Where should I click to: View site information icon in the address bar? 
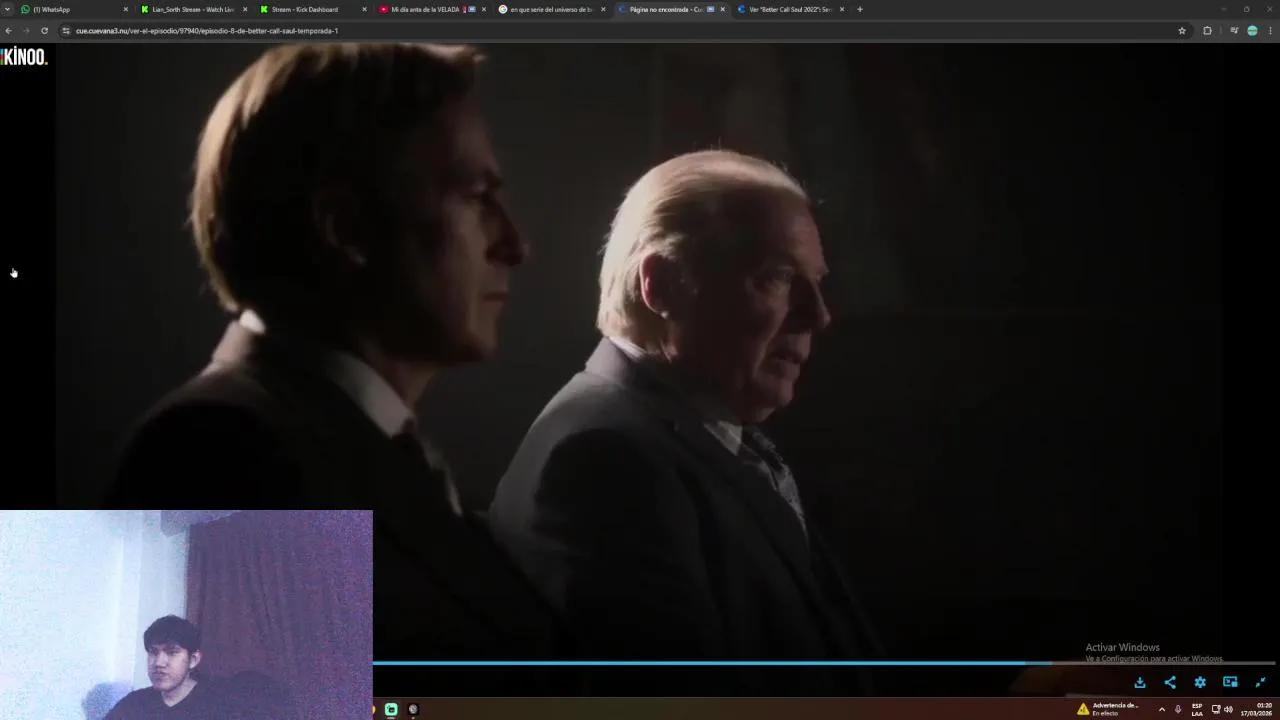66,31
